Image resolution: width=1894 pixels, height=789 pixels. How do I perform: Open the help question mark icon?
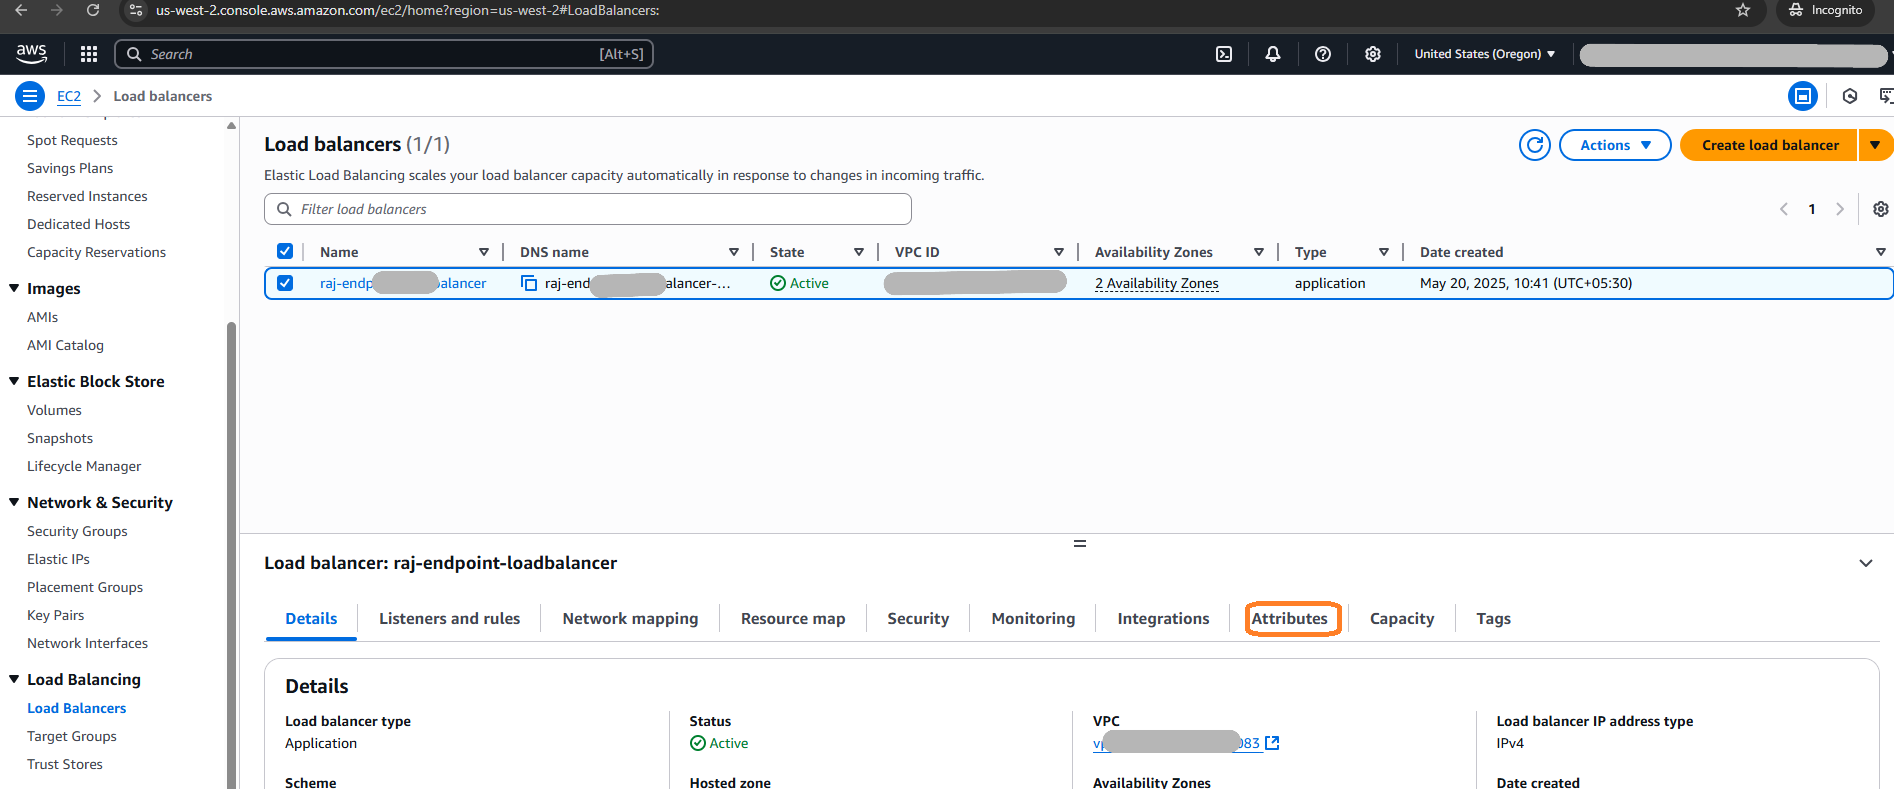point(1322,54)
